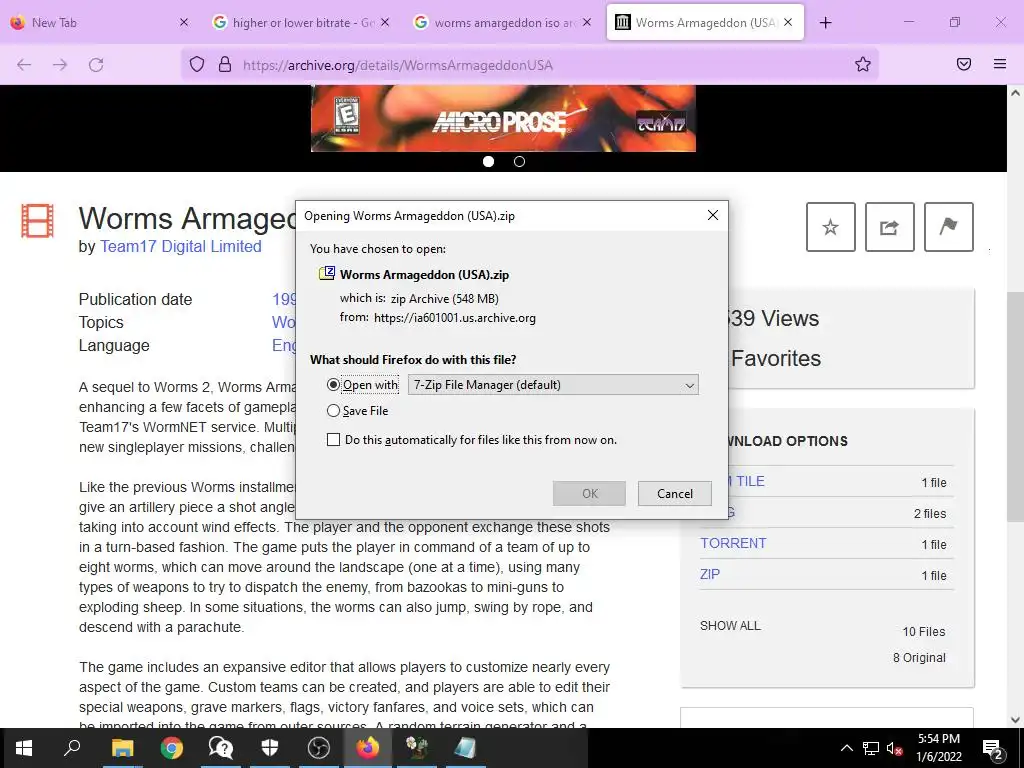
Task: Bookmark this page with the star
Action: [x=863, y=64]
